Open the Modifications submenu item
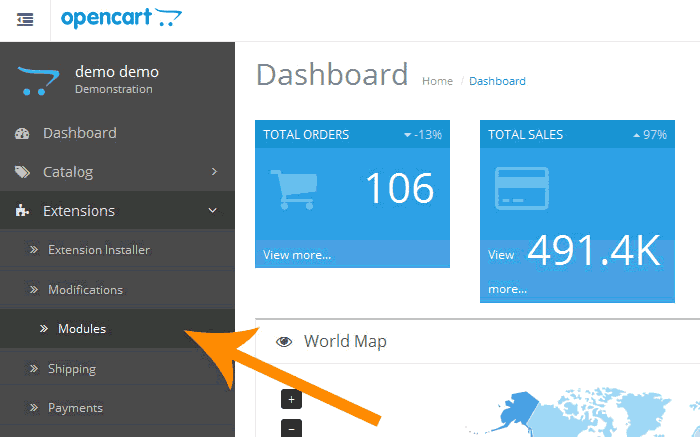The height and width of the screenshot is (437, 700). pos(117,289)
